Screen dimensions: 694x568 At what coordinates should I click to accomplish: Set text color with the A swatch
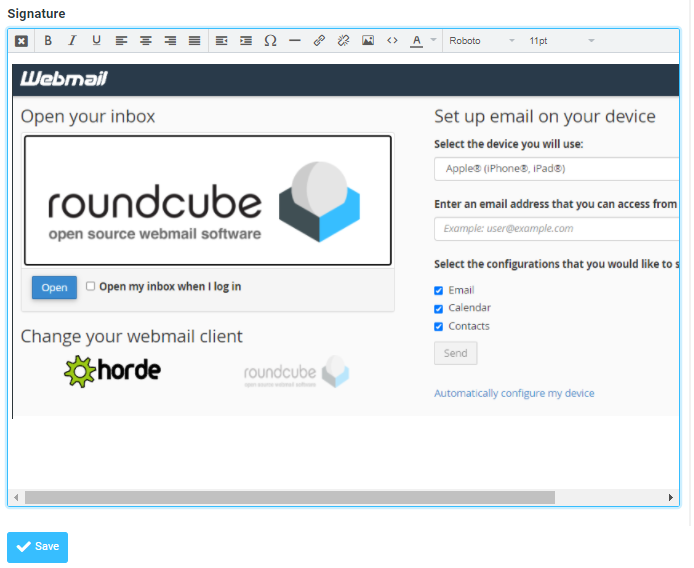pyautogui.click(x=416, y=41)
